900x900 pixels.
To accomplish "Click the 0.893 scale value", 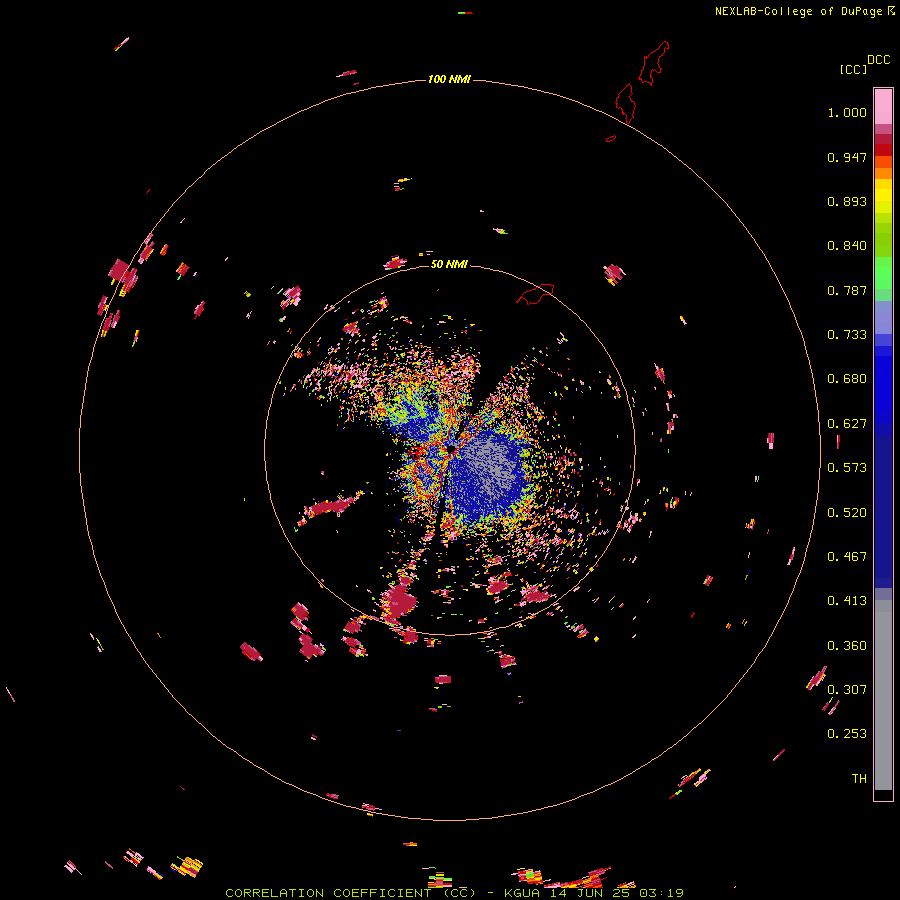I will click(847, 201).
